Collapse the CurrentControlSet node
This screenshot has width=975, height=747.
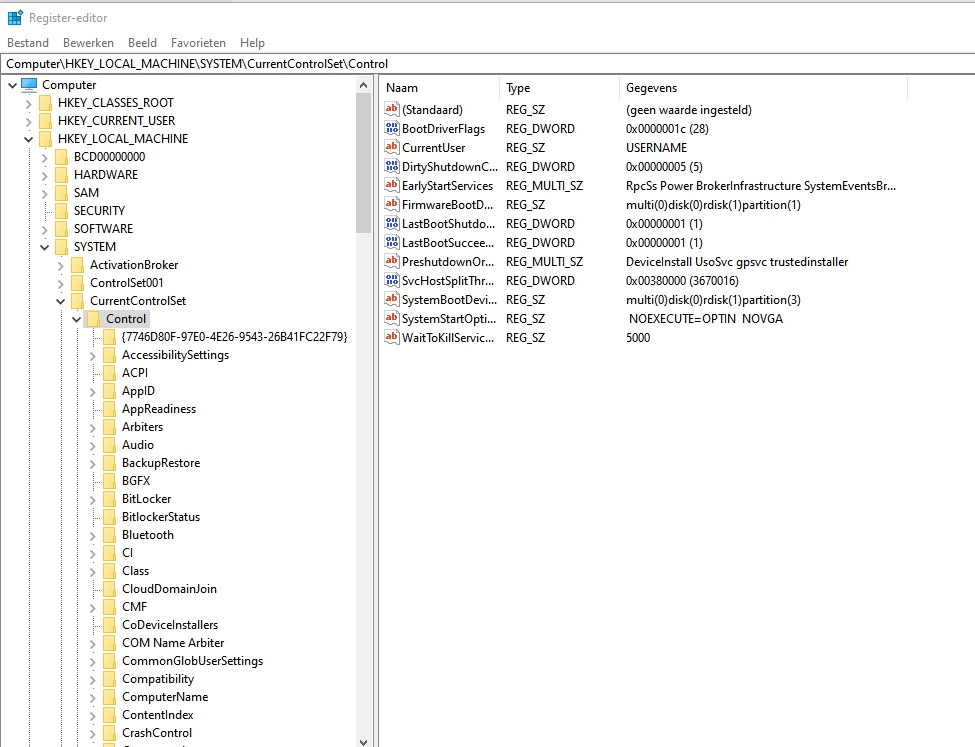click(60, 301)
